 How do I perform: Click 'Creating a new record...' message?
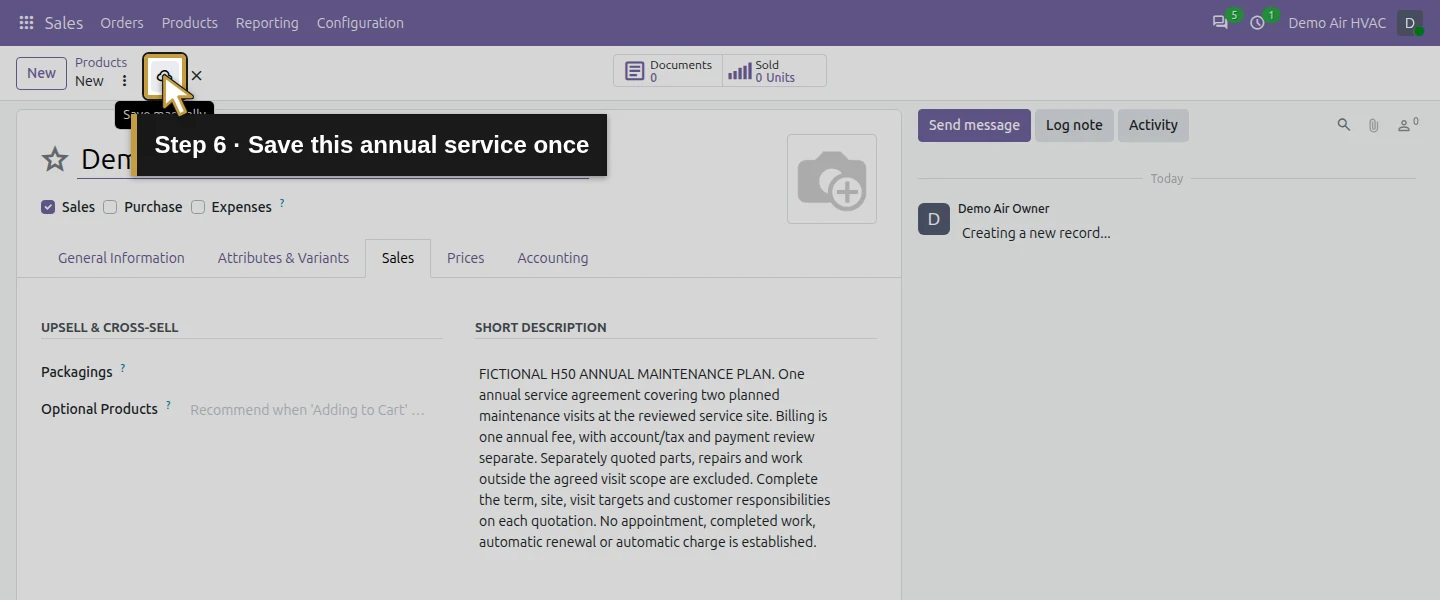click(1036, 233)
